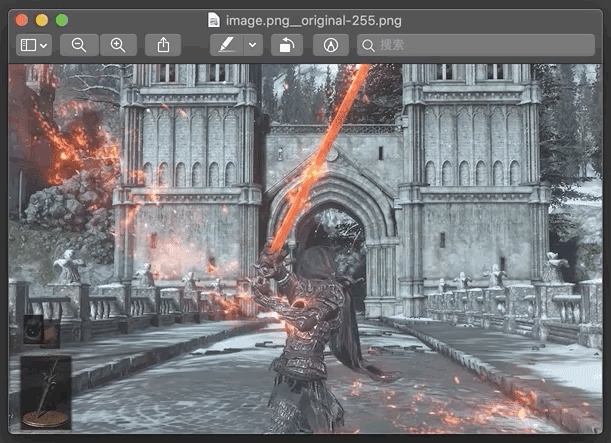Maximize the window with the green button
This screenshot has width=611, height=443.
(62, 20)
